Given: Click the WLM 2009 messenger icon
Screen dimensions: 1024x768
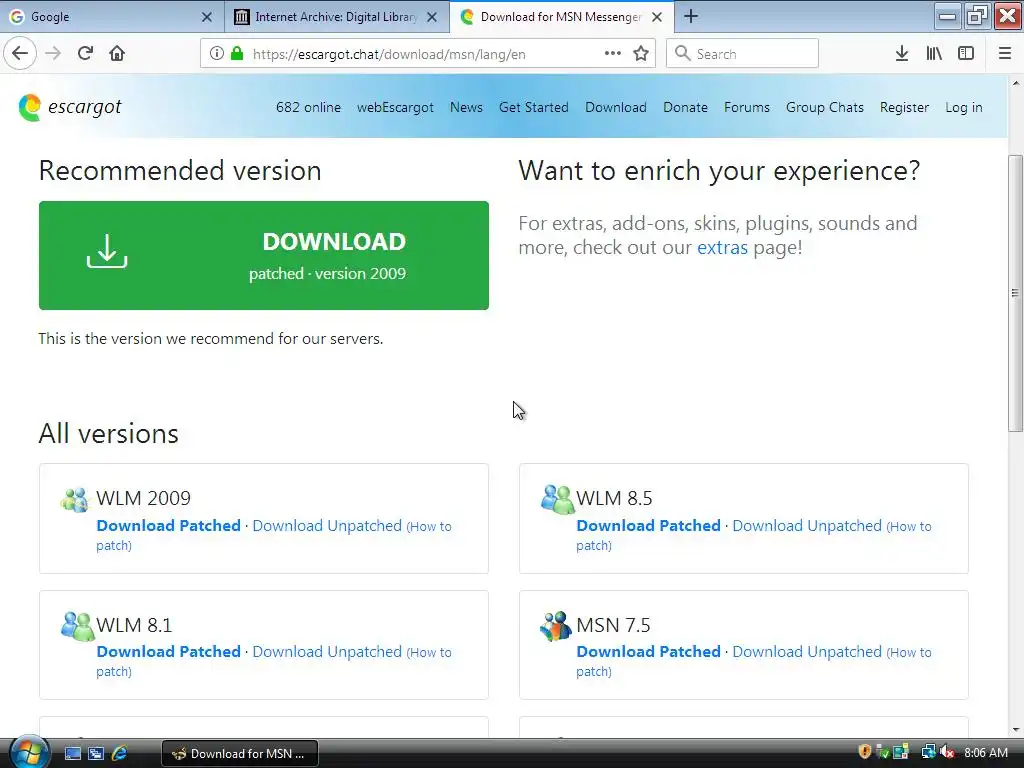Looking at the screenshot, I should coord(74,500).
